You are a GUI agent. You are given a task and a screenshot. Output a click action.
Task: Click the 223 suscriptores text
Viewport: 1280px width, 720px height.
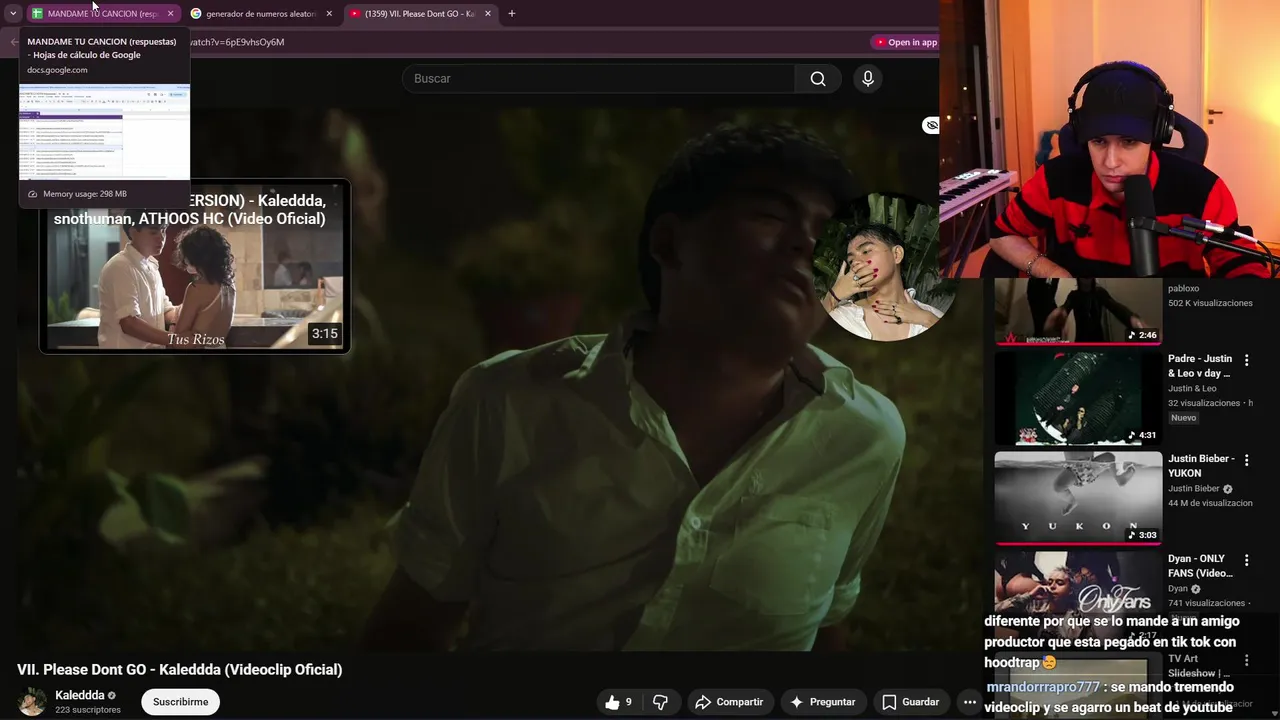coord(88,710)
